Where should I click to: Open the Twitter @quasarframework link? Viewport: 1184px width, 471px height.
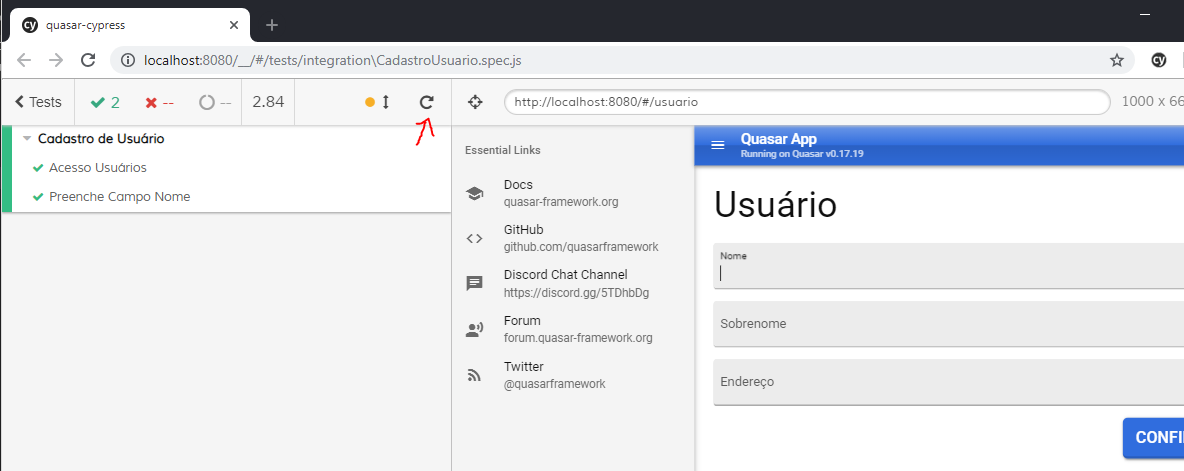pos(554,375)
